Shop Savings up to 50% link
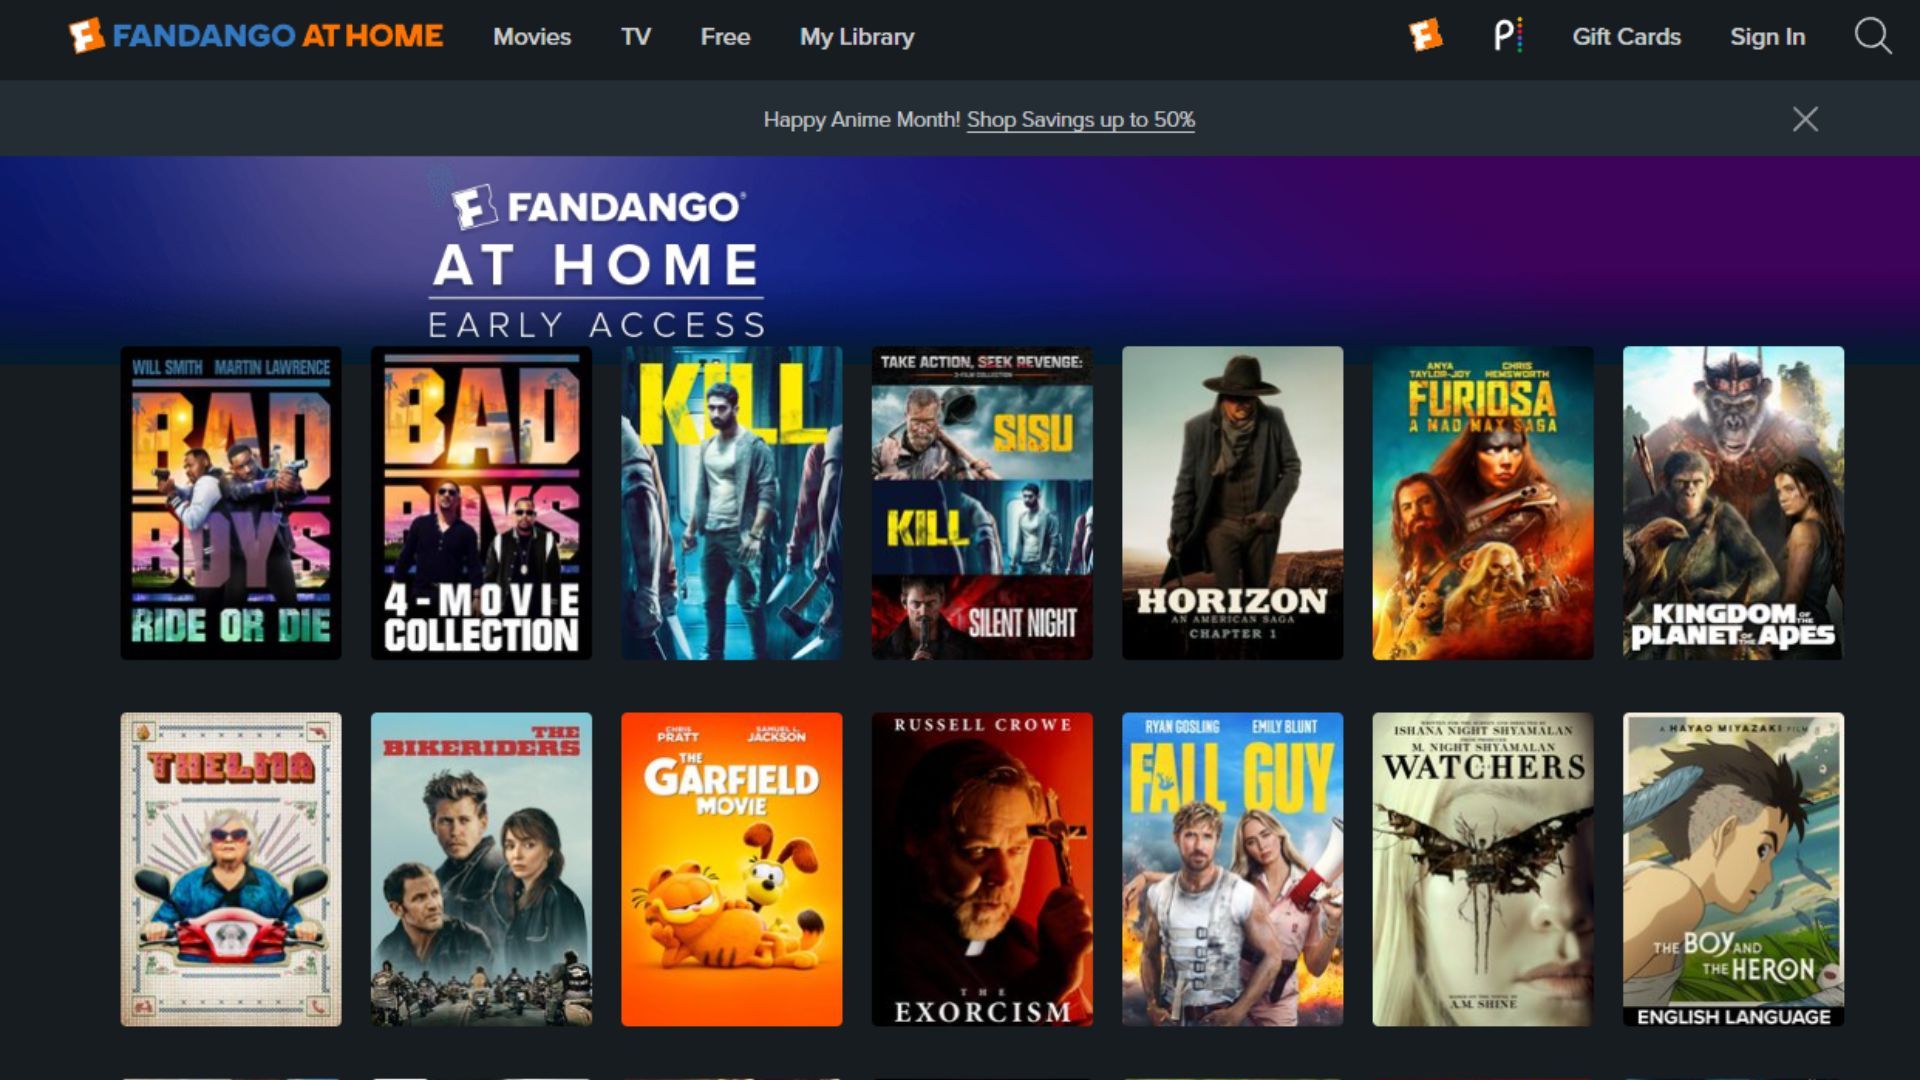 tap(1081, 120)
